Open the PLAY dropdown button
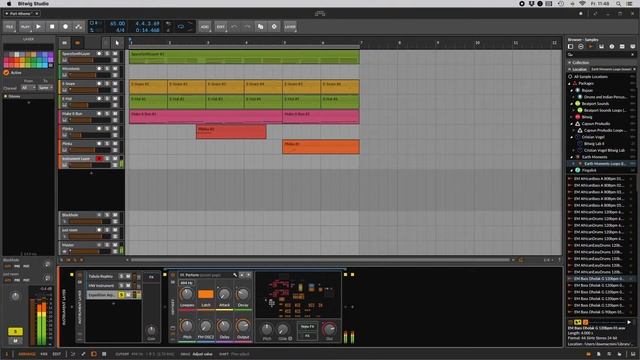Image resolution: width=640 pixels, height=360 pixels. click(x=25, y=27)
